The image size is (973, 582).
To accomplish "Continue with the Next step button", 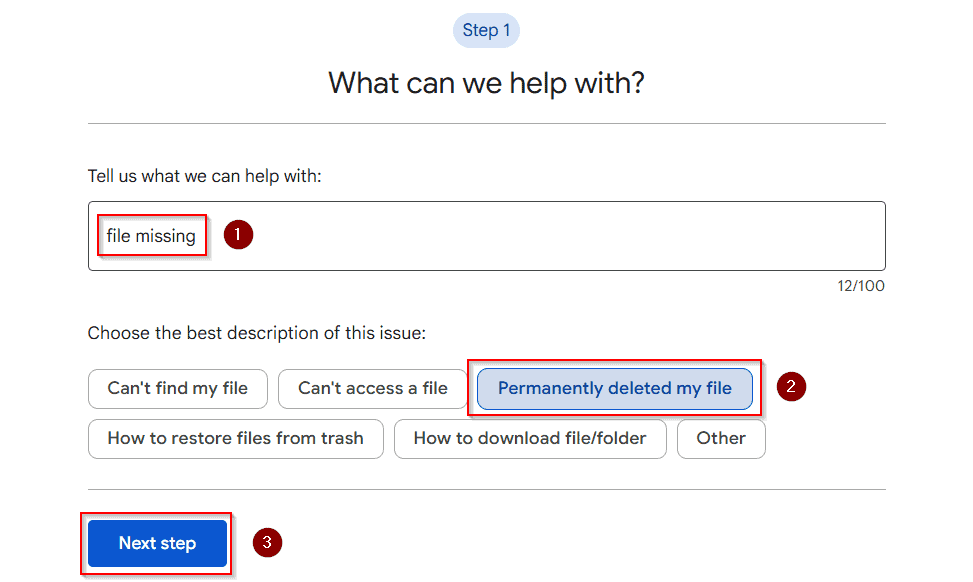I will [x=158, y=544].
